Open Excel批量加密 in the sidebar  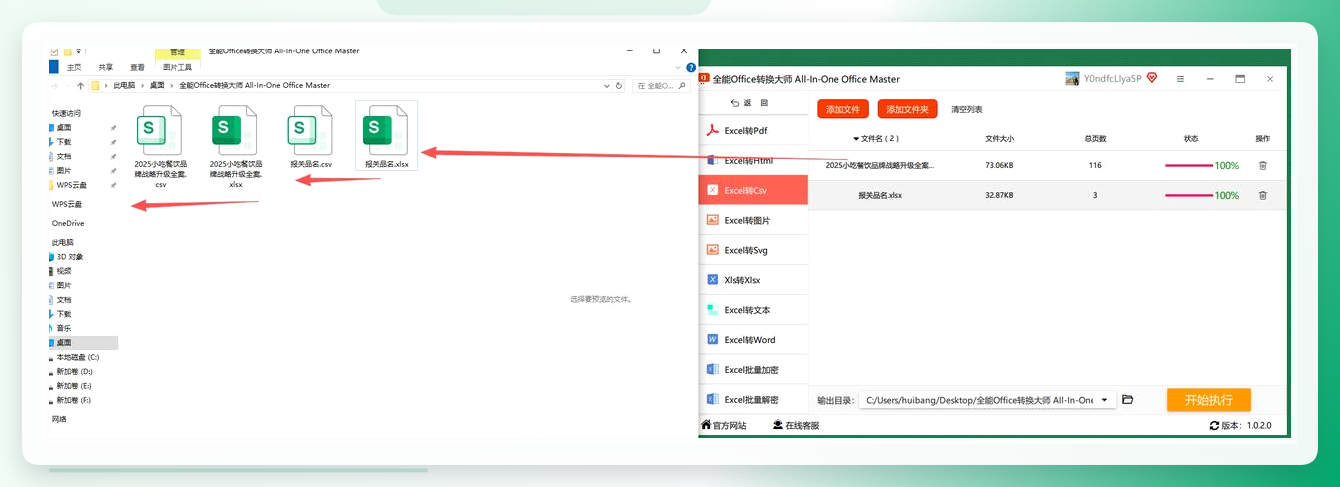pyautogui.click(x=752, y=370)
